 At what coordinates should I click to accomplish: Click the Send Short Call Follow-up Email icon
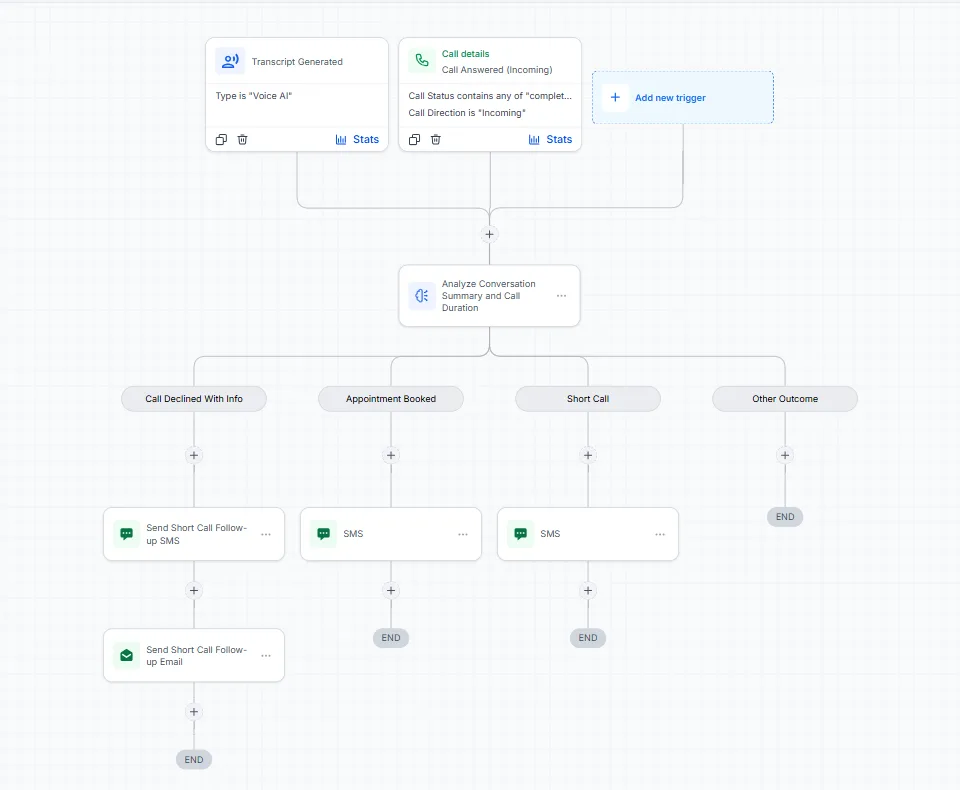click(x=127, y=655)
